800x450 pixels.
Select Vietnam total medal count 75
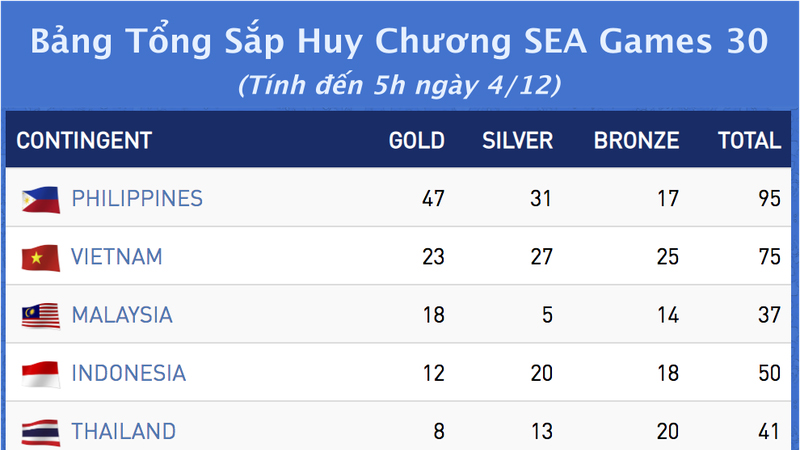pyautogui.click(x=769, y=257)
